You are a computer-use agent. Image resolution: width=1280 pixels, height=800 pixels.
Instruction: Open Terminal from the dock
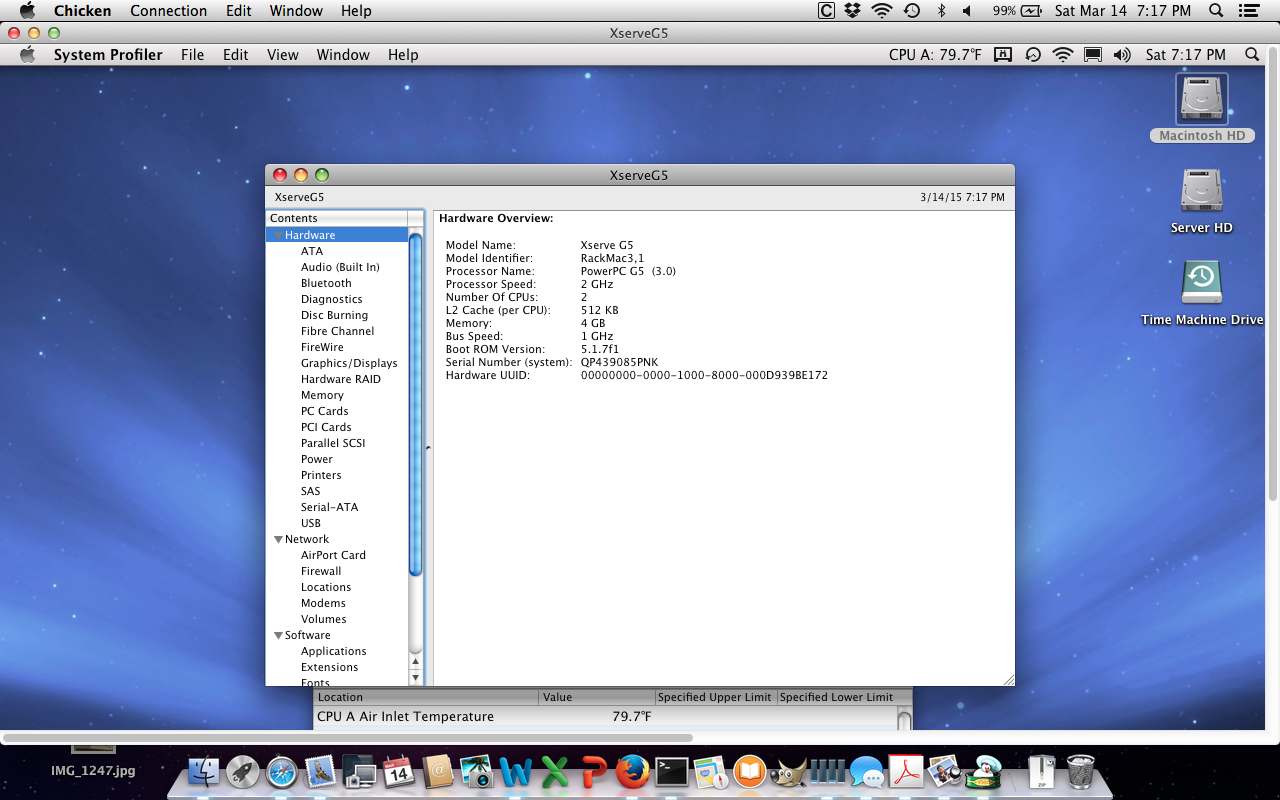tap(671, 771)
